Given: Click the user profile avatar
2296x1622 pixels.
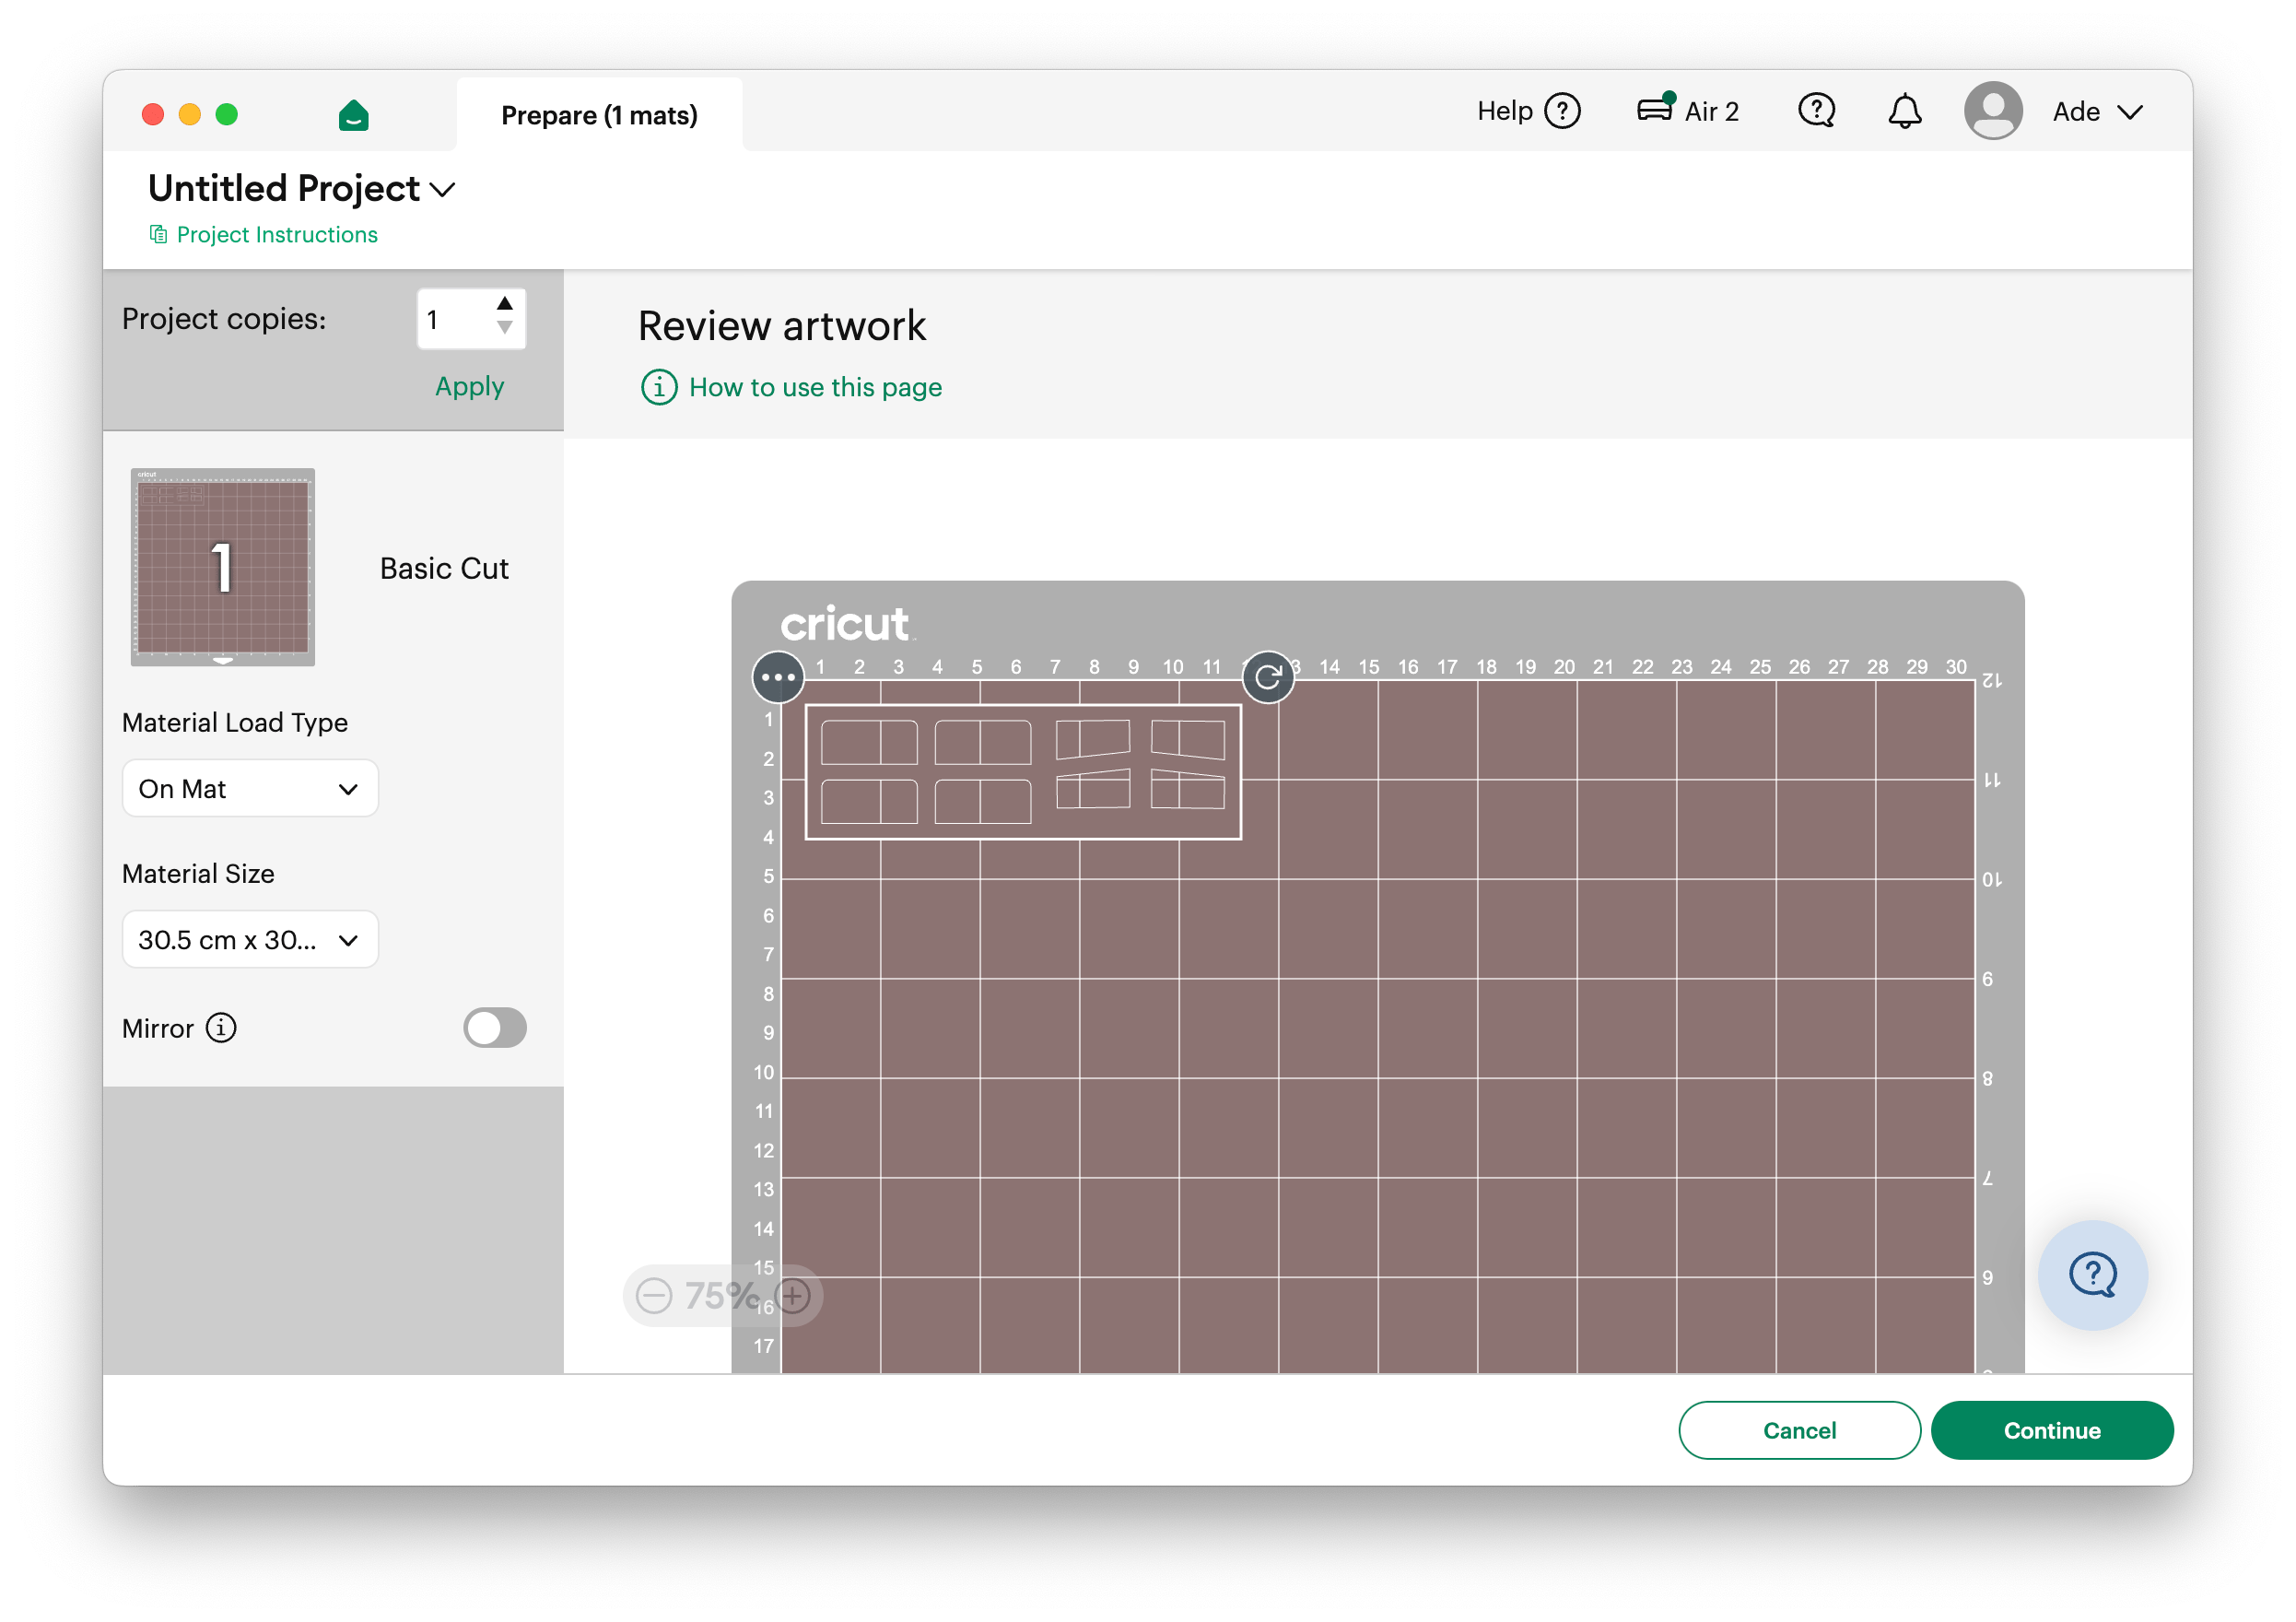Looking at the screenshot, I should pyautogui.click(x=1993, y=111).
